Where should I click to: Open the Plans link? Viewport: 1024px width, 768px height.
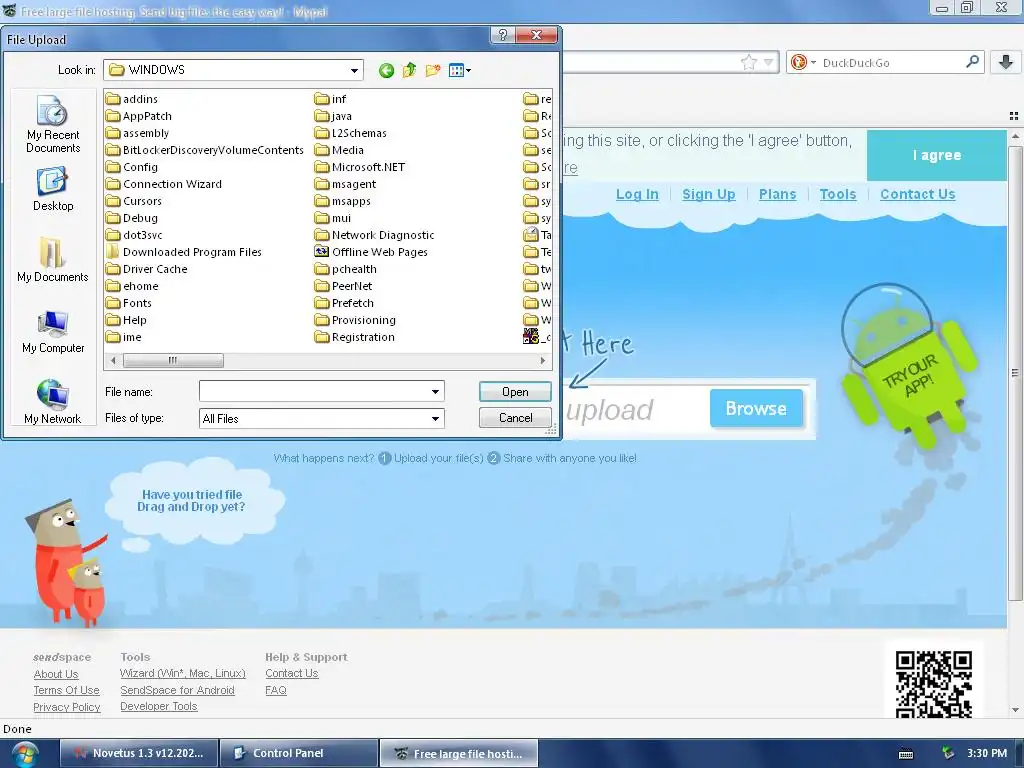(777, 194)
